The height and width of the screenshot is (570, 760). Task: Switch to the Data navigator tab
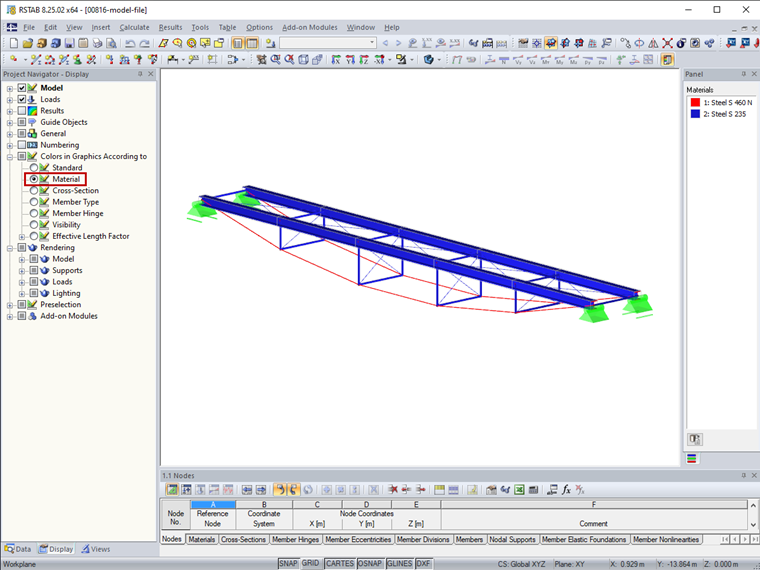[x=18, y=549]
